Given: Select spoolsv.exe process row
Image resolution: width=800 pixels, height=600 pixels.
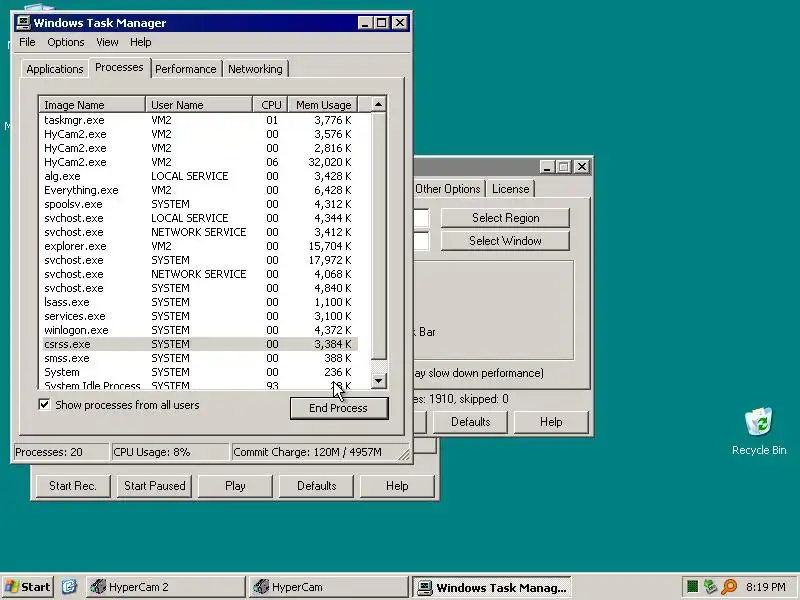Looking at the screenshot, I should (199, 204).
